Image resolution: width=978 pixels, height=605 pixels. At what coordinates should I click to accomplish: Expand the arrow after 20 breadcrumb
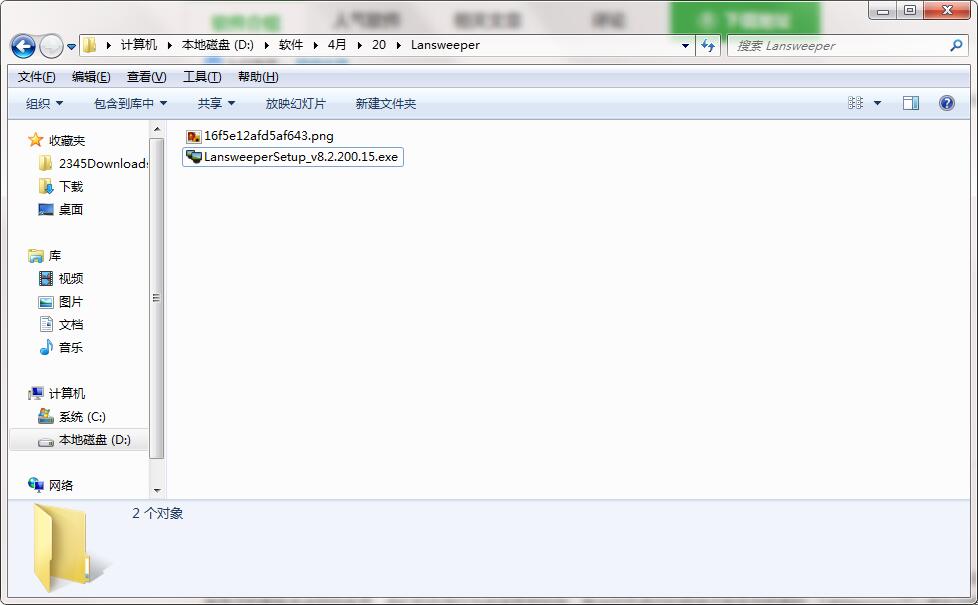[x=399, y=45]
